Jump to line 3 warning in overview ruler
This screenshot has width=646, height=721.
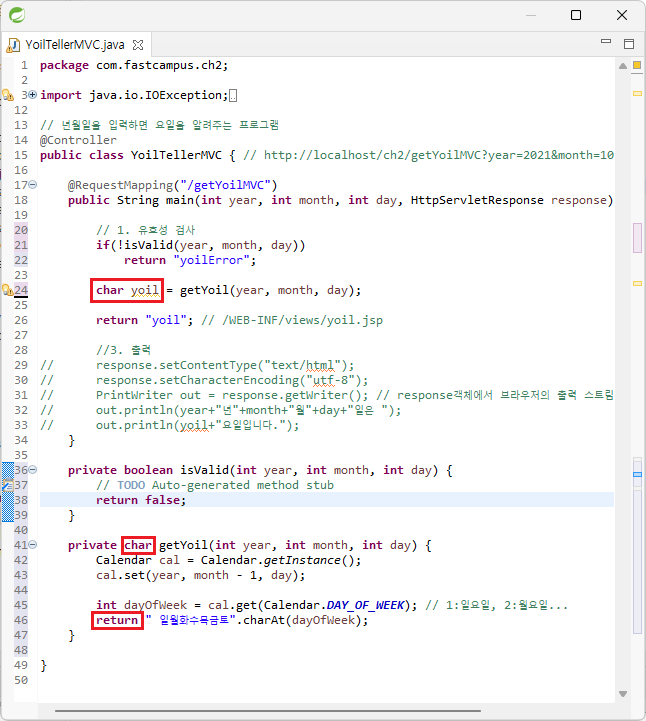coord(637,93)
